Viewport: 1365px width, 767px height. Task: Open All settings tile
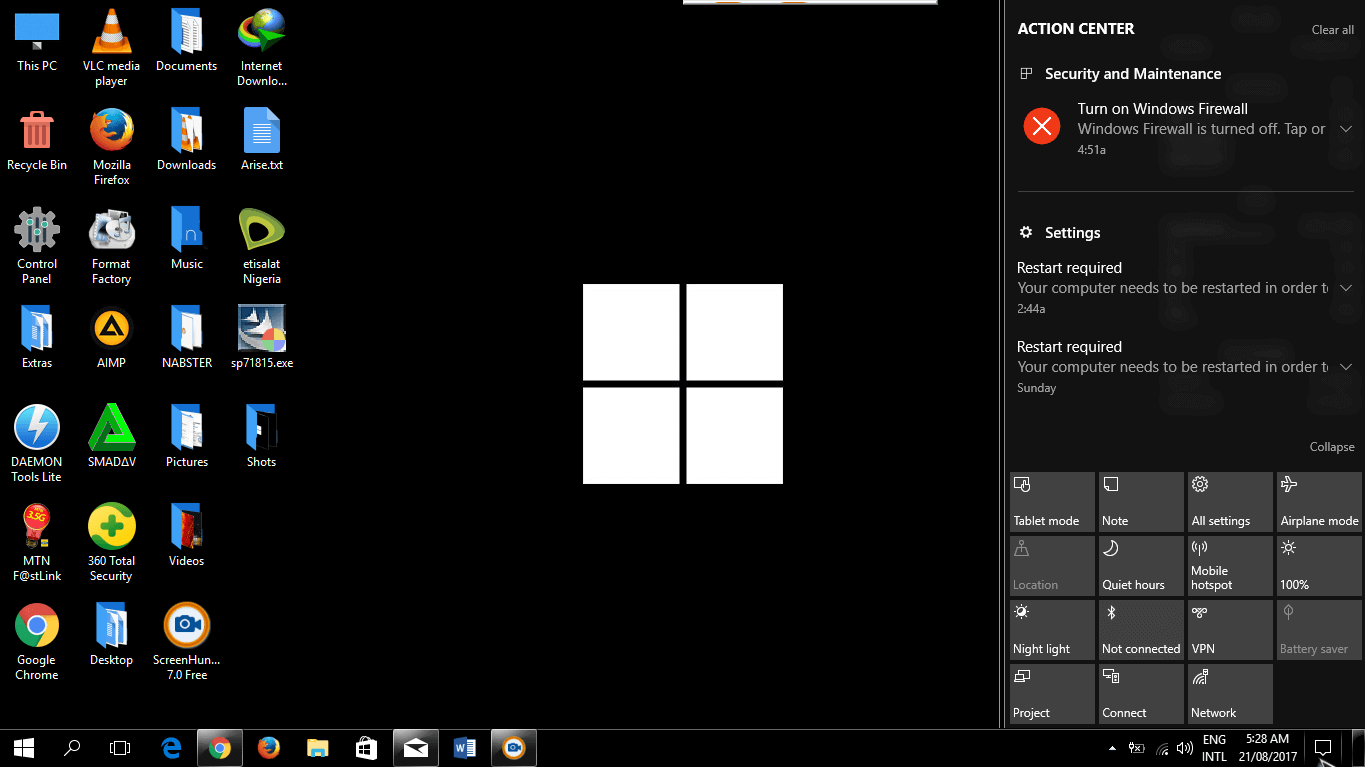point(1230,502)
